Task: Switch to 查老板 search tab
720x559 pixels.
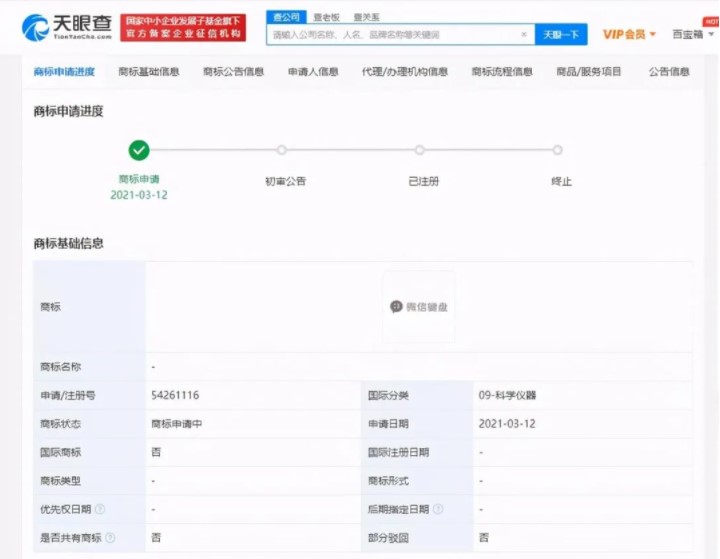Action: pyautogui.click(x=323, y=17)
